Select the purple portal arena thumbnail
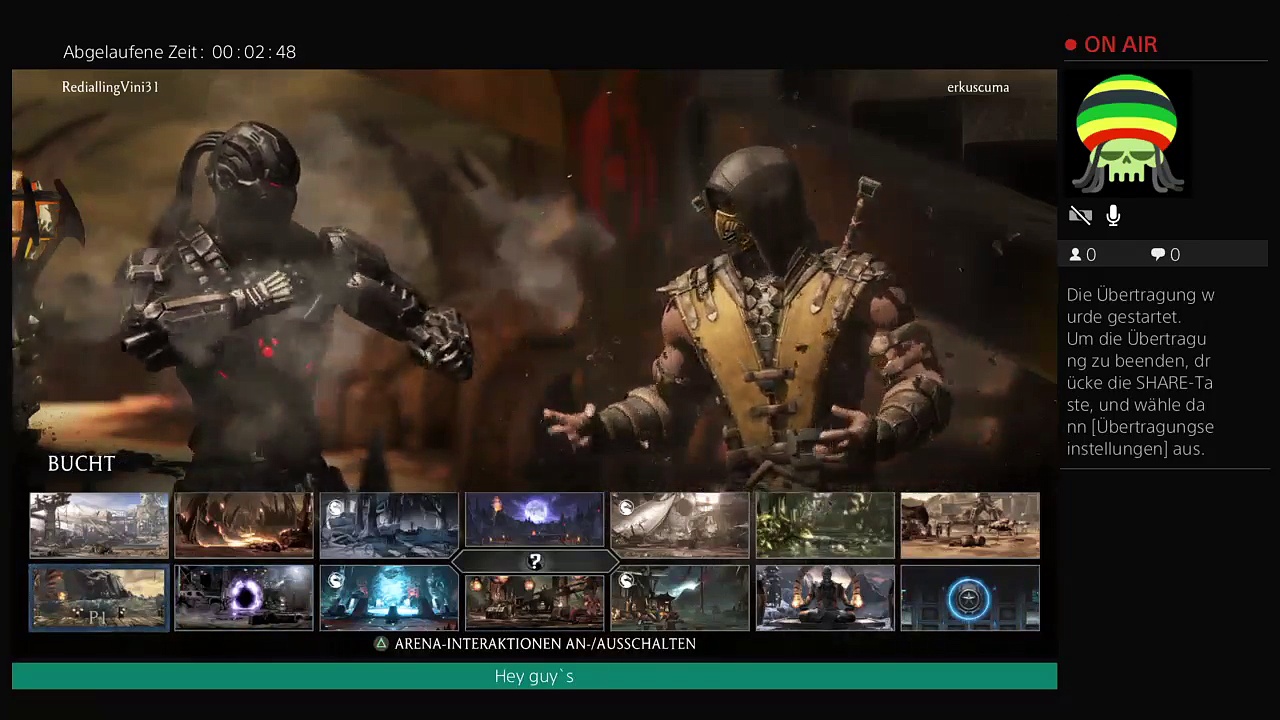This screenshot has height=720, width=1280. click(x=244, y=598)
